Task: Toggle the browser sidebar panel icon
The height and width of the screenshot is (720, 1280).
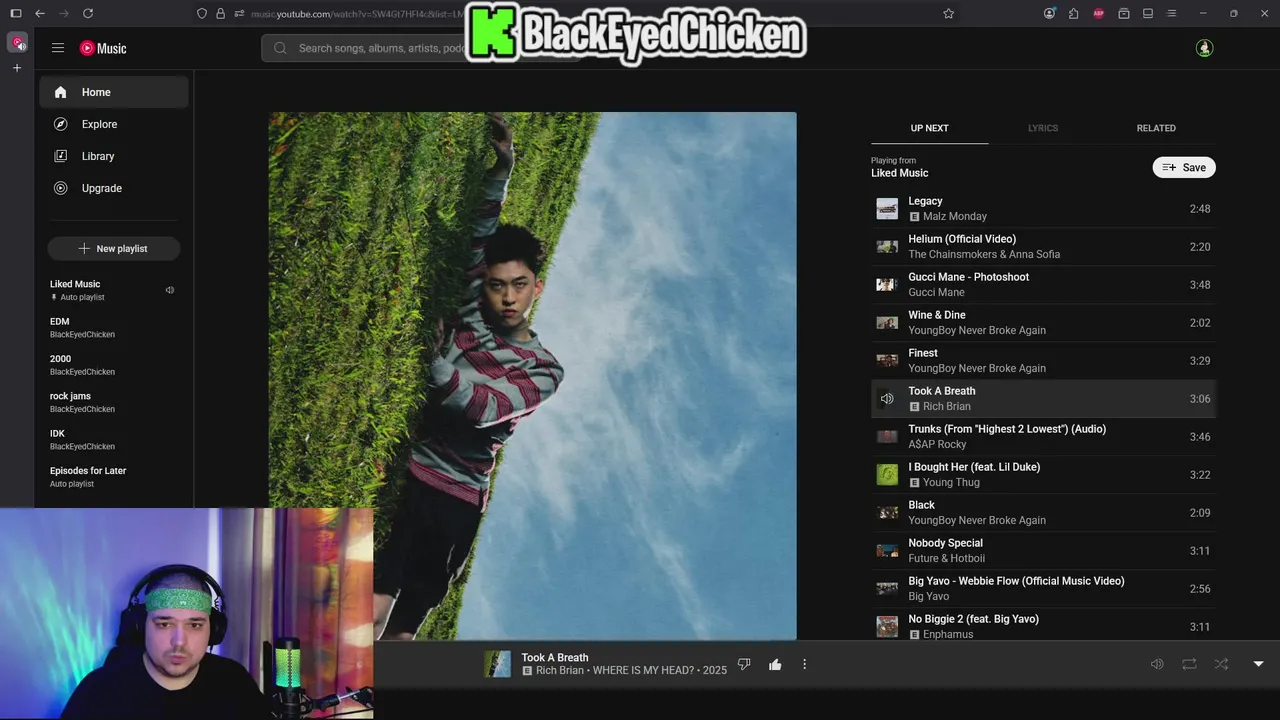Action: [x=15, y=13]
